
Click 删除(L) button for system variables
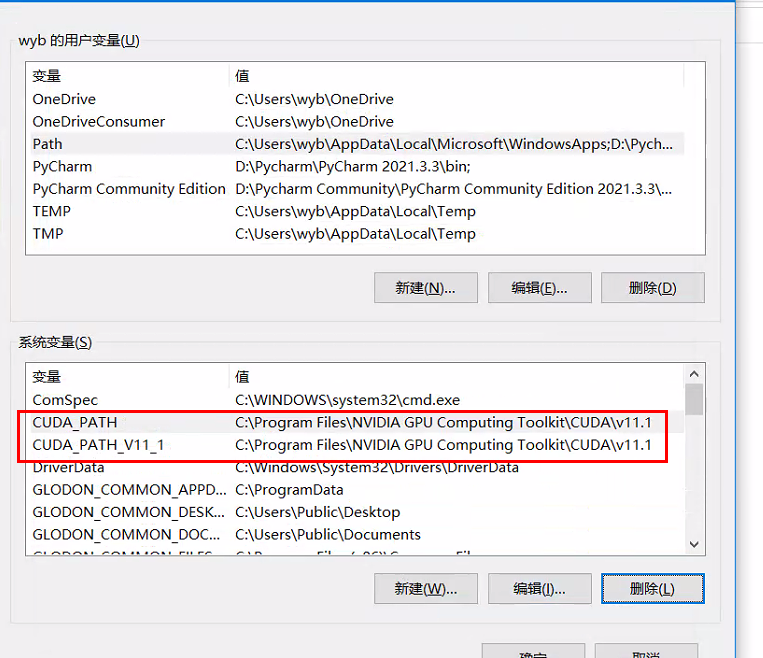pos(653,589)
